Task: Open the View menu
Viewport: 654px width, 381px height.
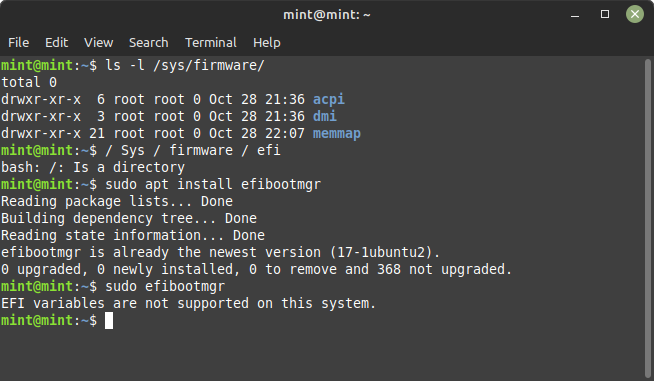Action: (x=98, y=43)
